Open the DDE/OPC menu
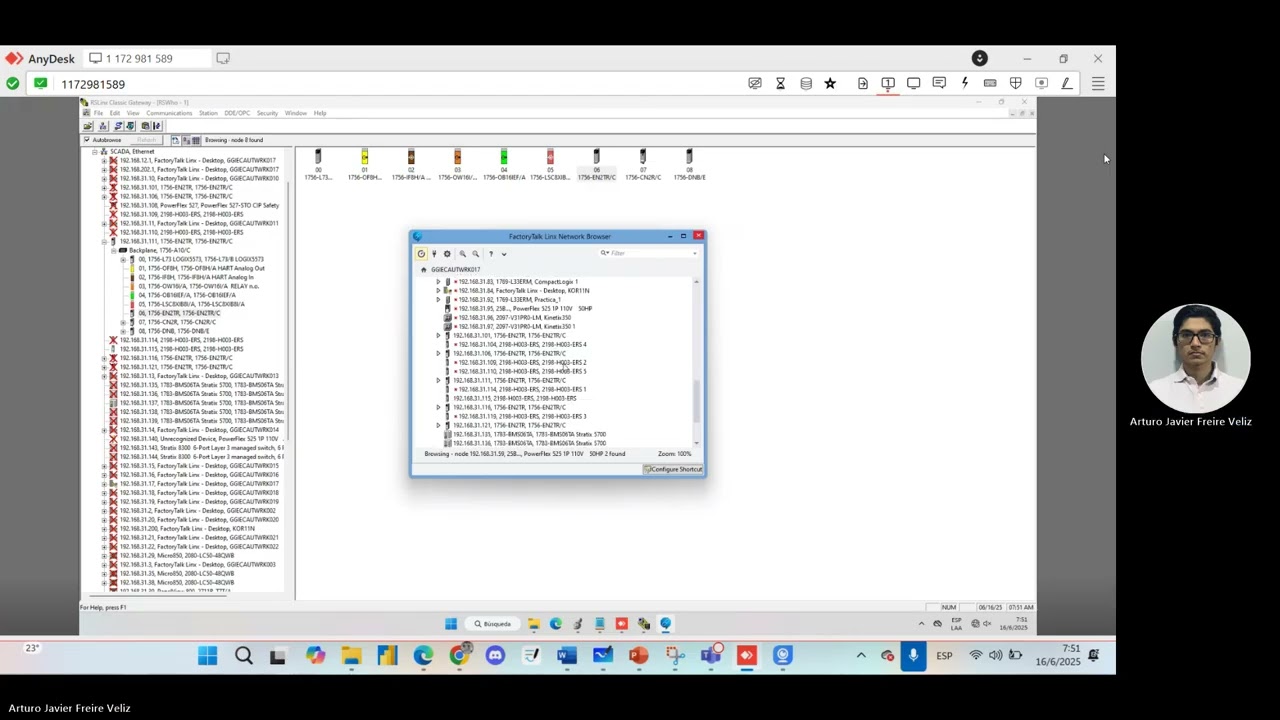The width and height of the screenshot is (1280, 720). (237, 113)
